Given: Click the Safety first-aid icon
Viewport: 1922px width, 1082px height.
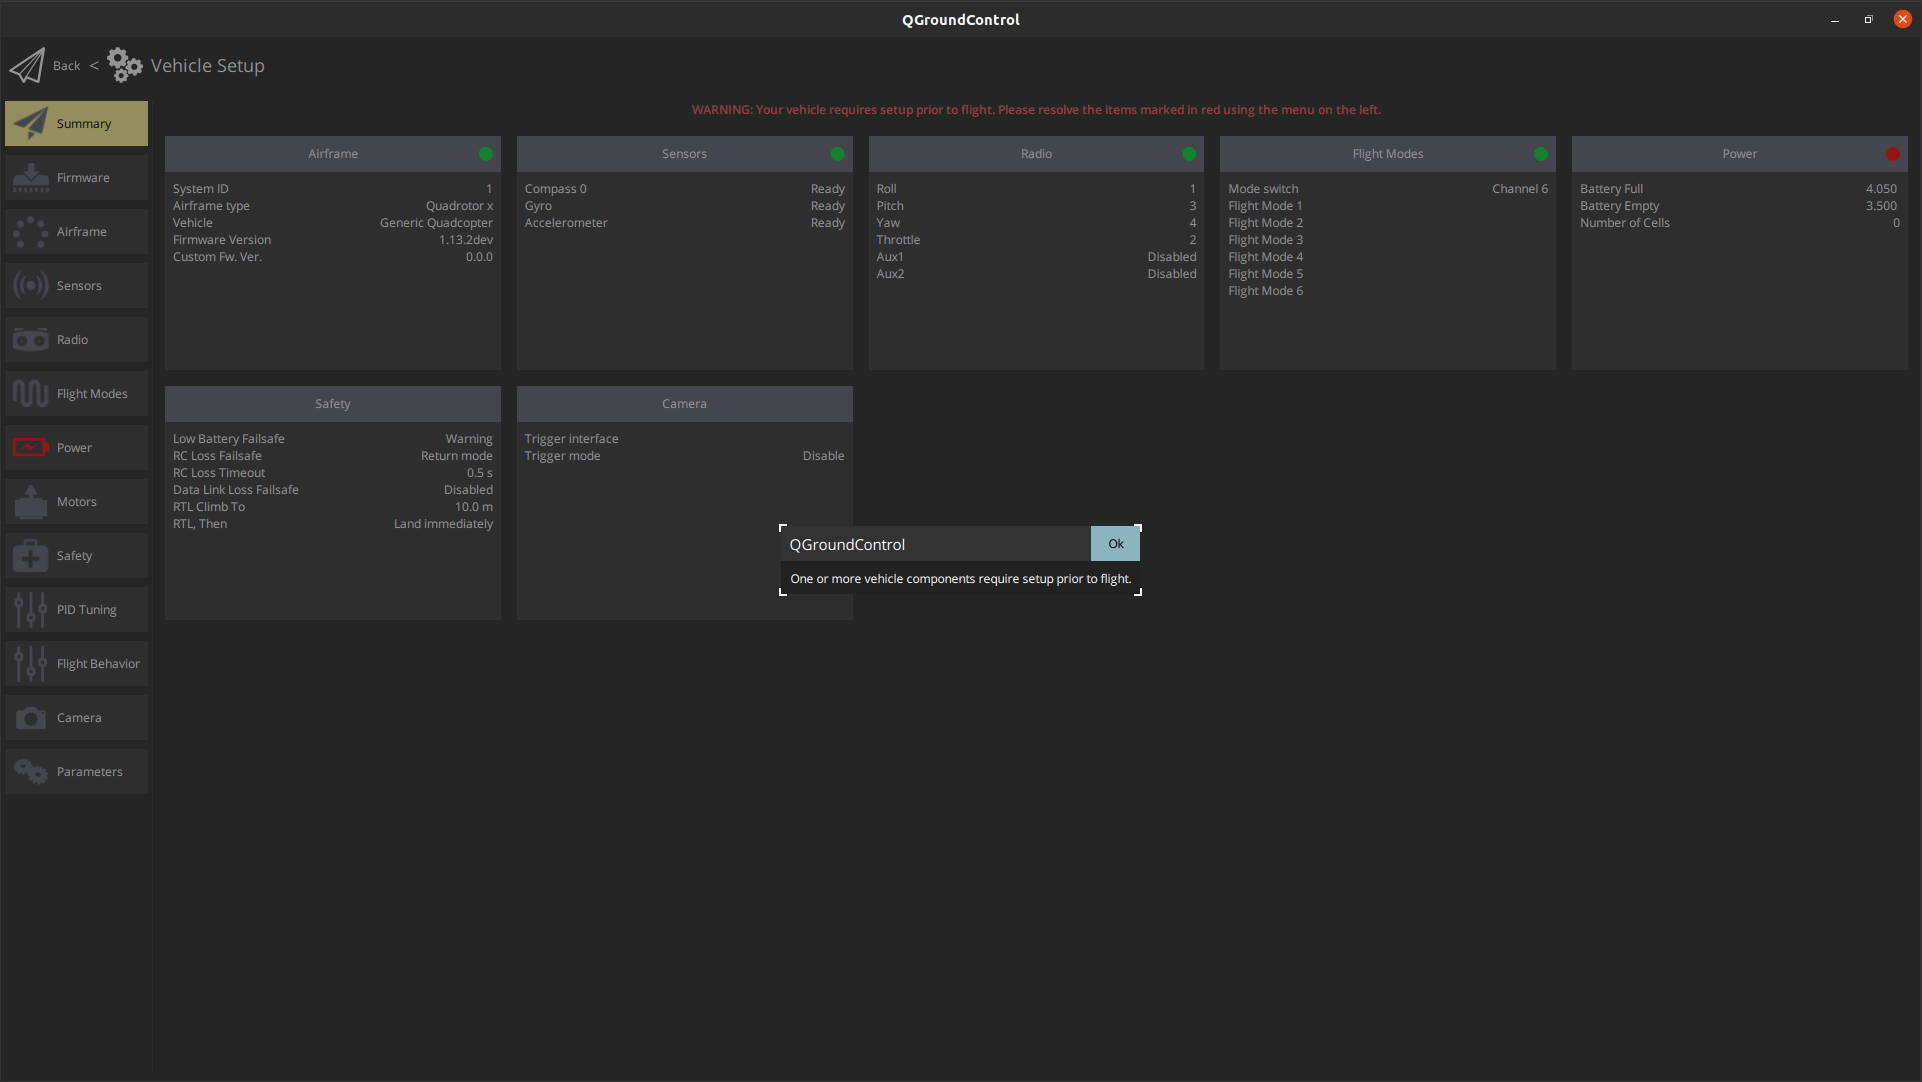Looking at the screenshot, I should 31,555.
